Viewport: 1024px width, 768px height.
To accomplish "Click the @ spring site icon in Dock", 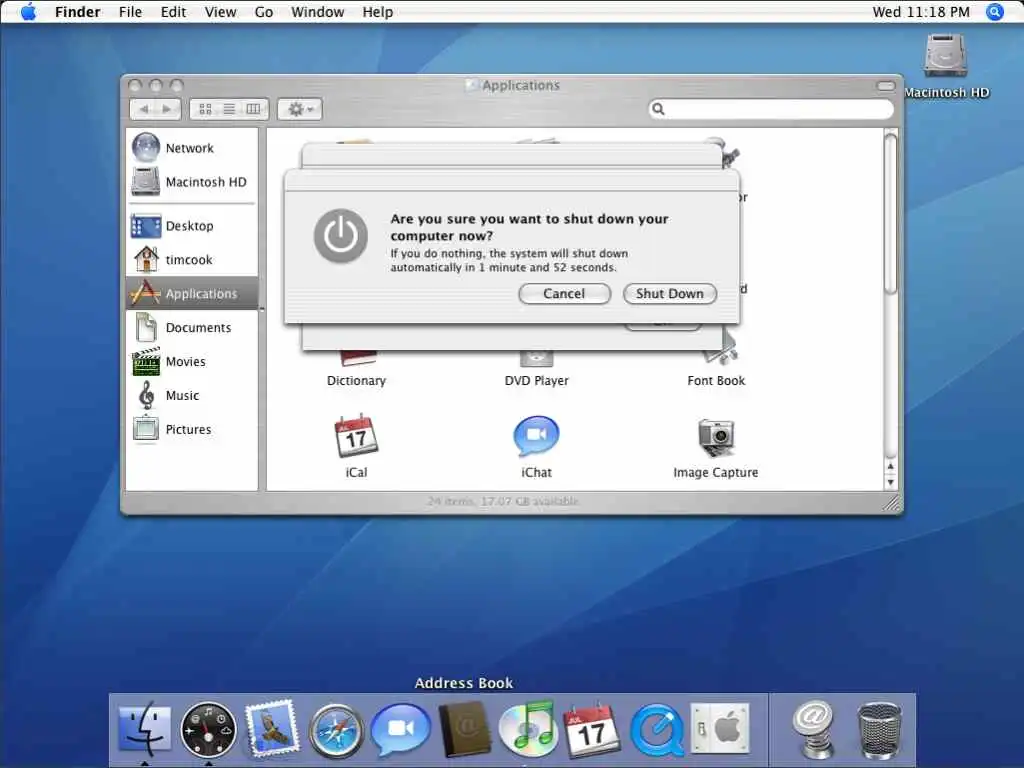I will tap(812, 729).
